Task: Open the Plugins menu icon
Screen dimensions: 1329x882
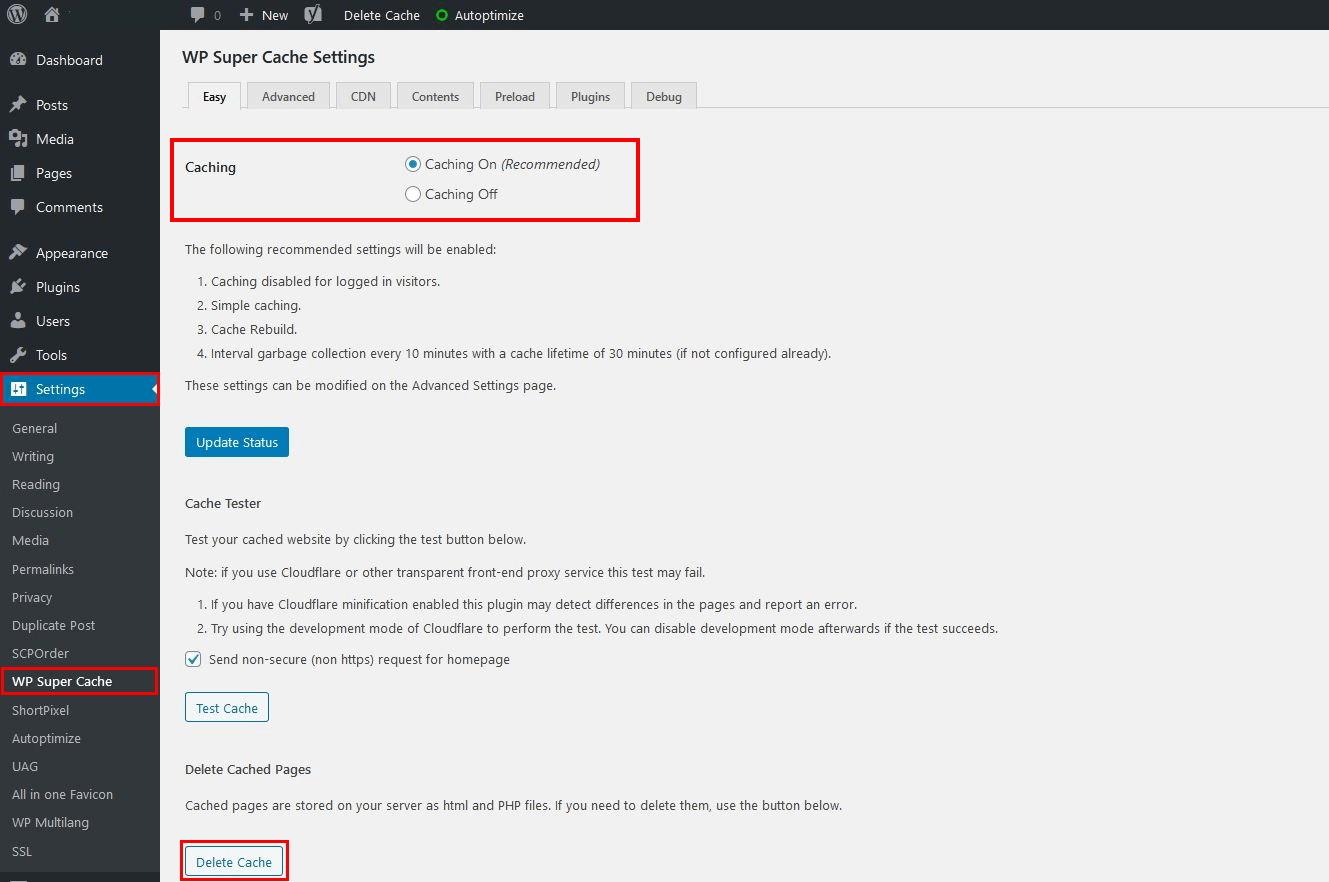Action: point(20,287)
